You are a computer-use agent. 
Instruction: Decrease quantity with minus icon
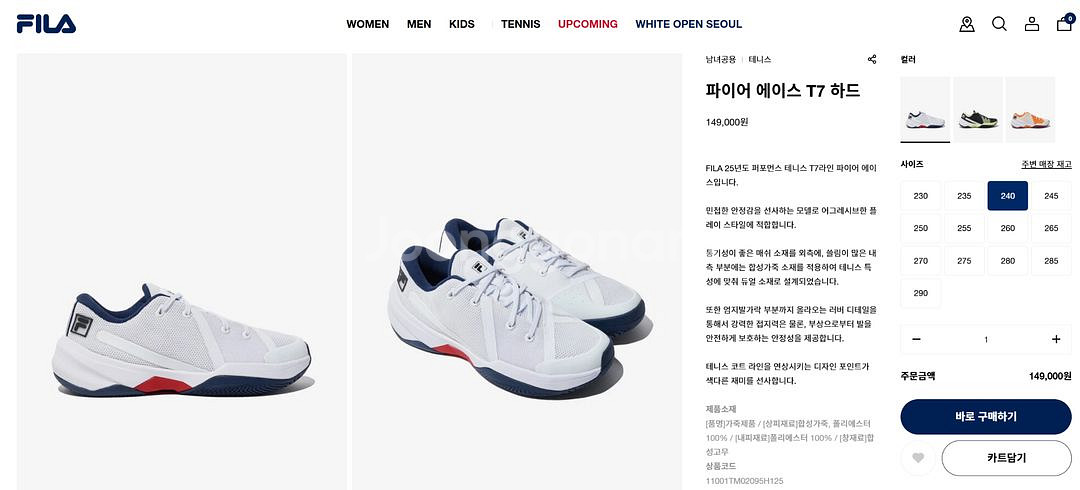tap(916, 339)
